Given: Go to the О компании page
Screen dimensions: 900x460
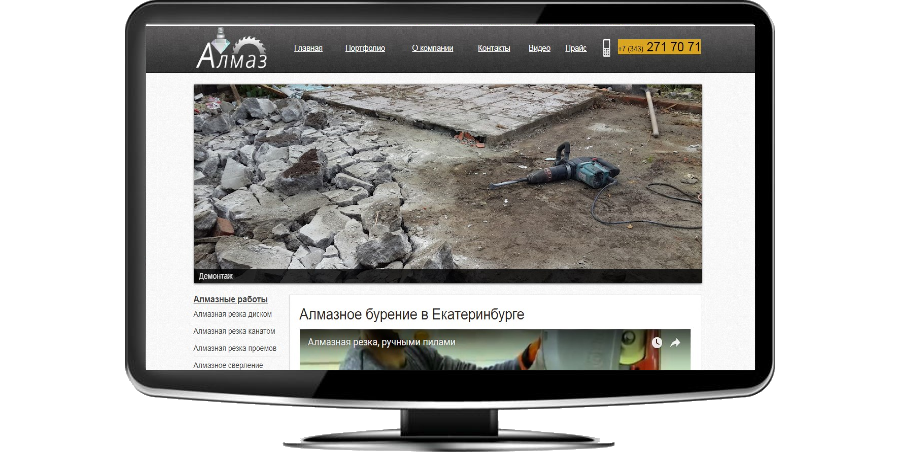Looking at the screenshot, I should (432, 48).
